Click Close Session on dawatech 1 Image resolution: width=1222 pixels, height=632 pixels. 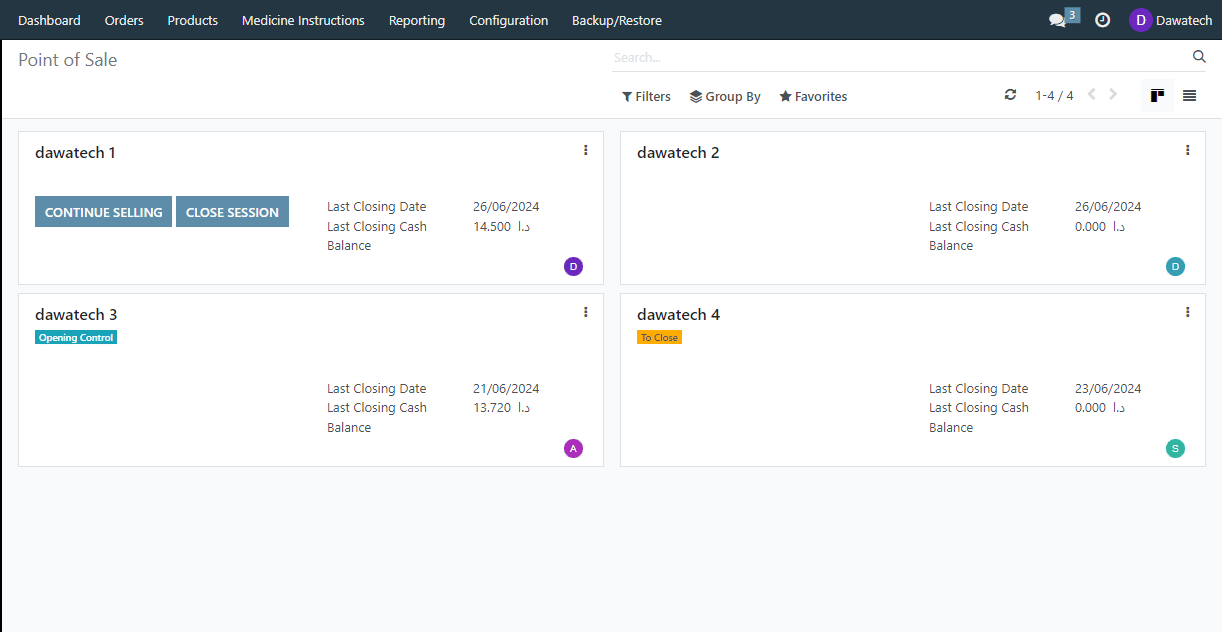232,212
